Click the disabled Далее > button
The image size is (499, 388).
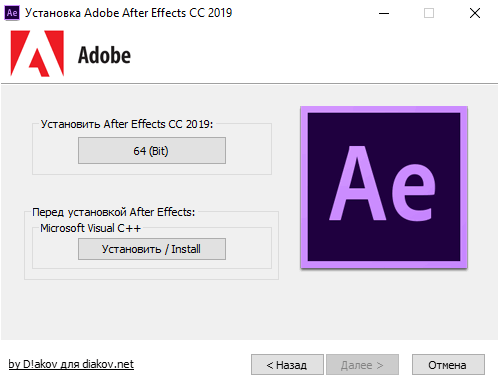point(362,365)
